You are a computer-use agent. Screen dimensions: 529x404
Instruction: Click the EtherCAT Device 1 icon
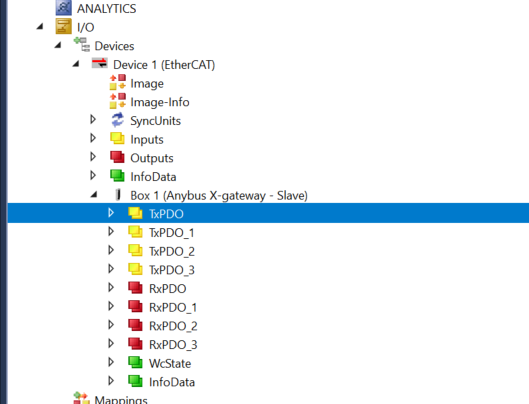click(x=100, y=63)
